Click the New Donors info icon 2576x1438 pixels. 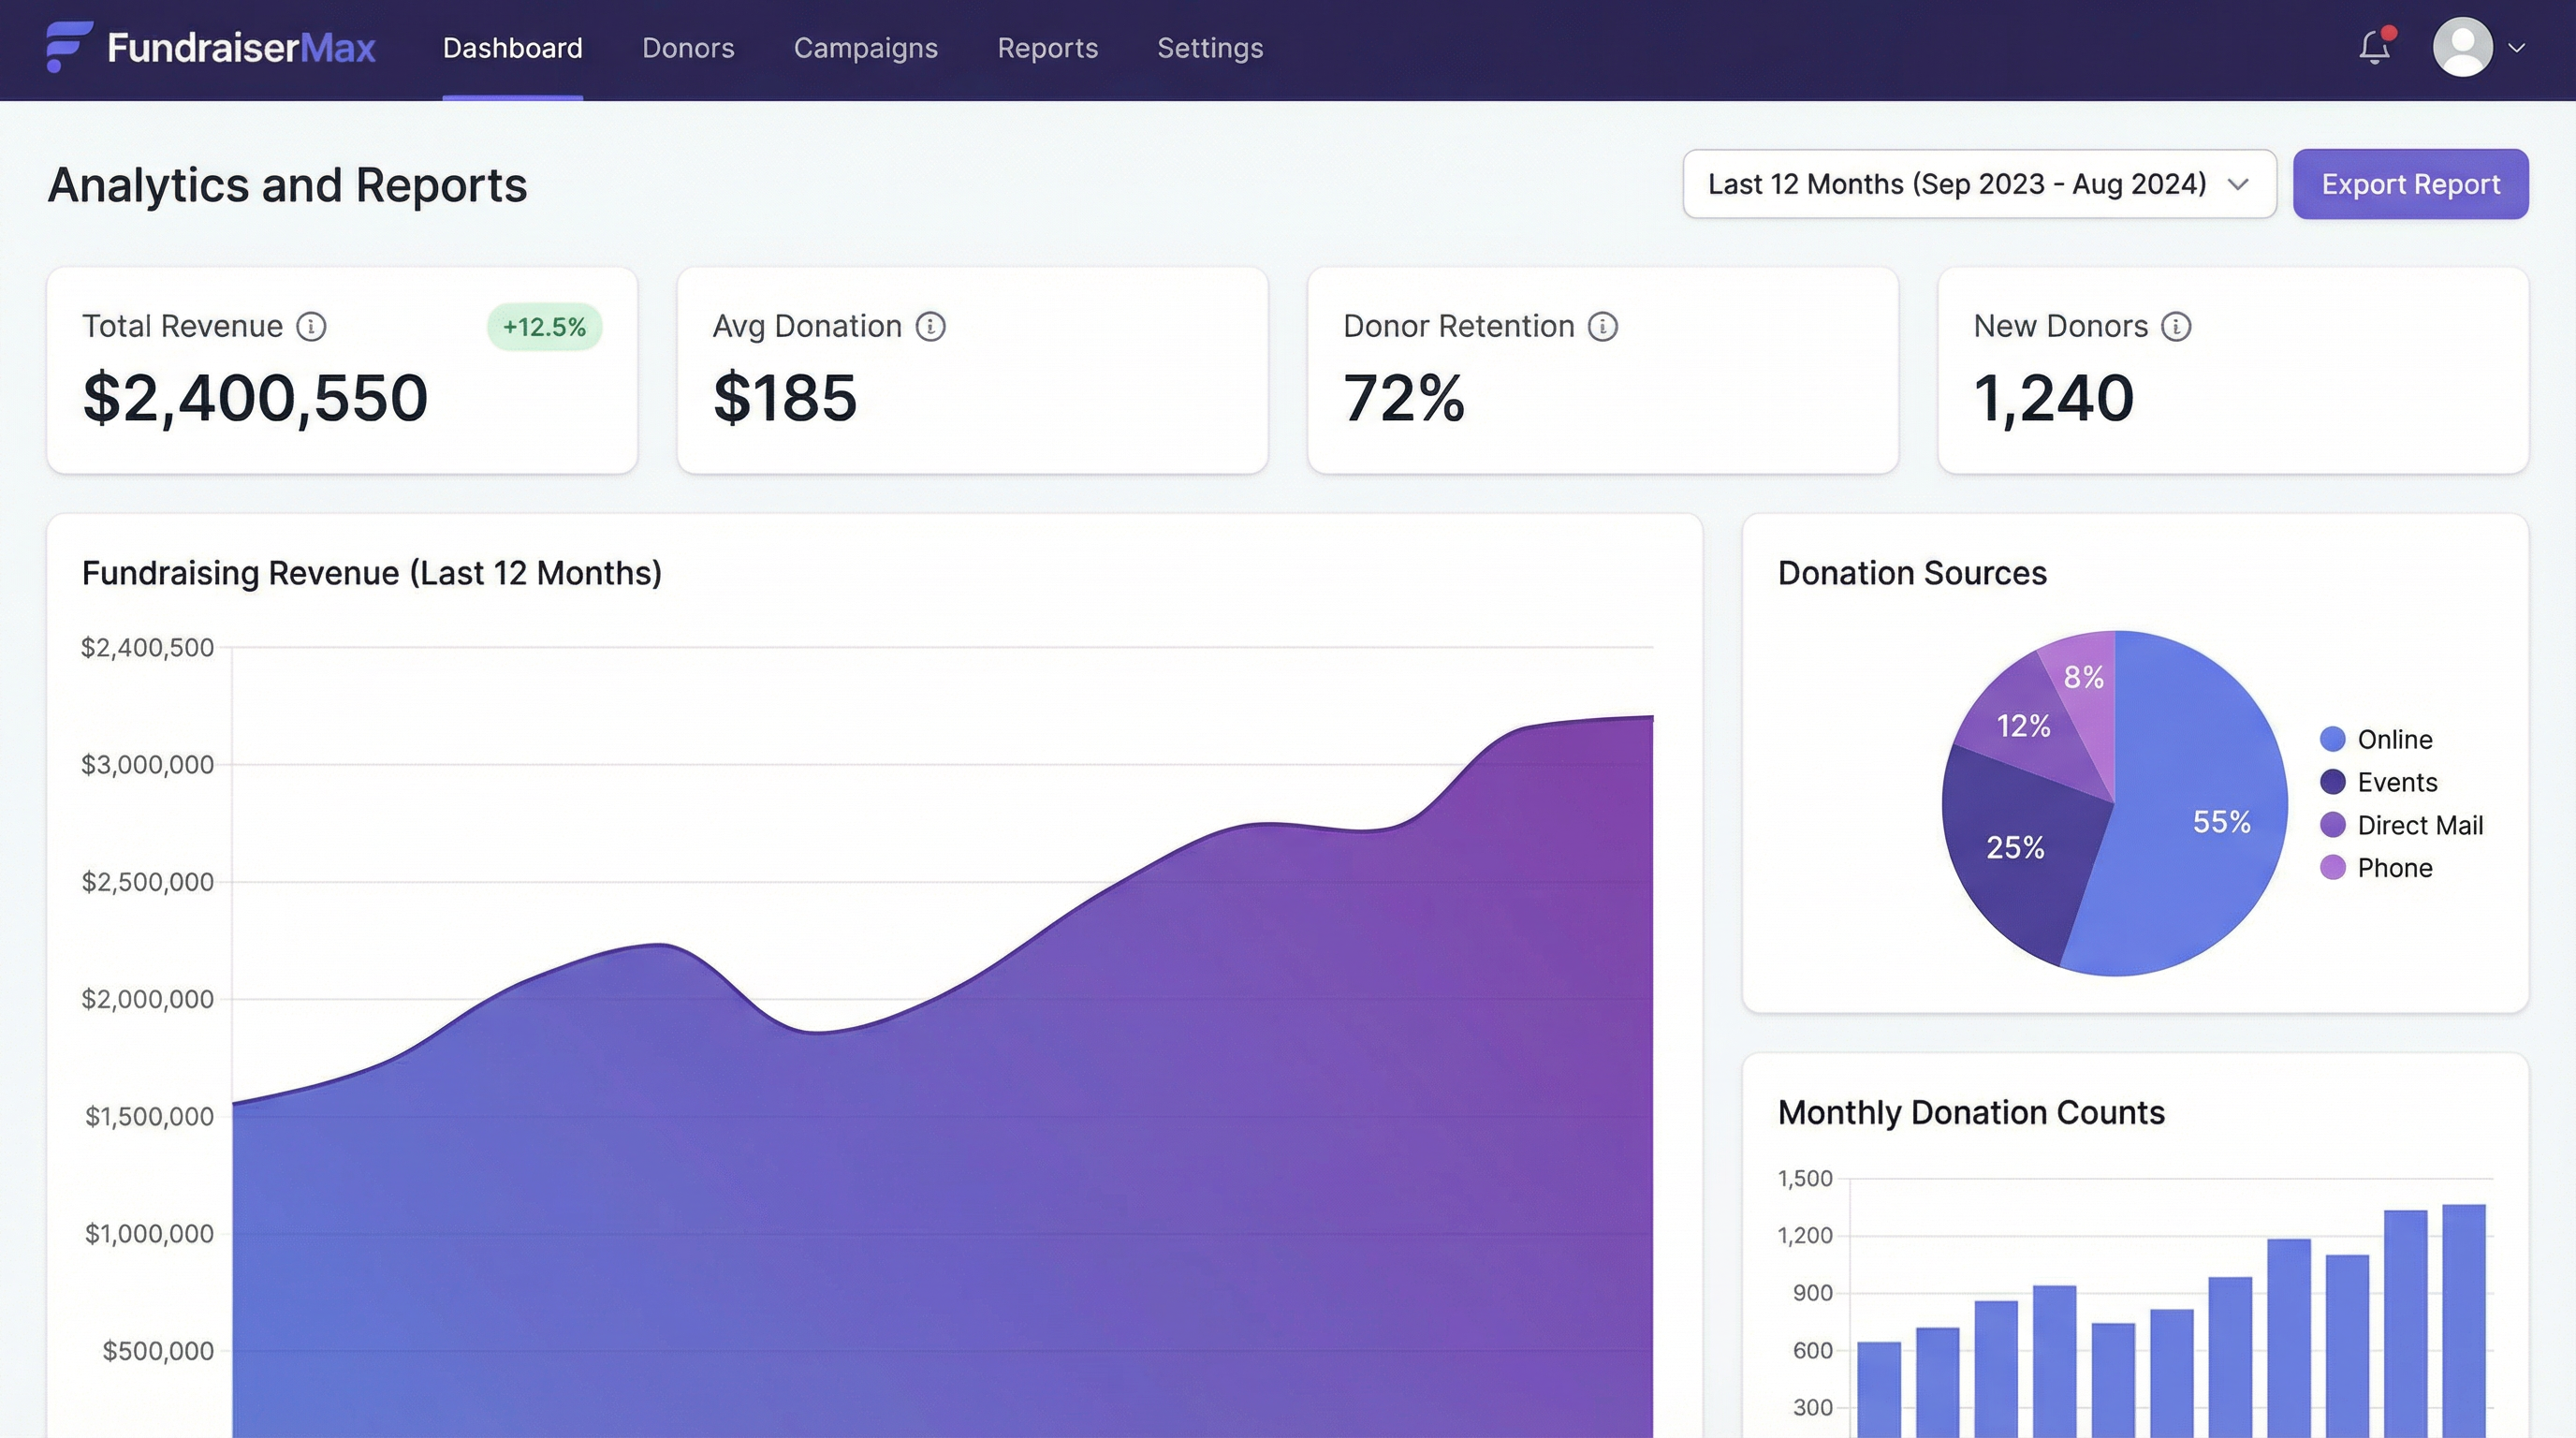[2175, 325]
